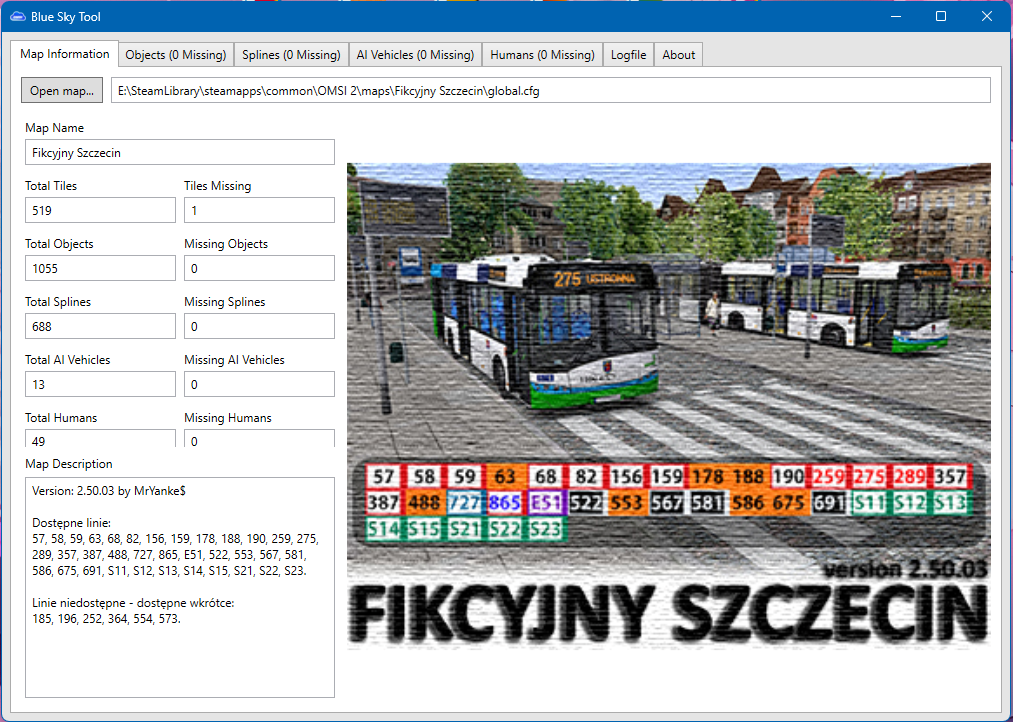Go to the Humans (0 Missing) tab
1013x722 pixels.
pyautogui.click(x=542, y=55)
